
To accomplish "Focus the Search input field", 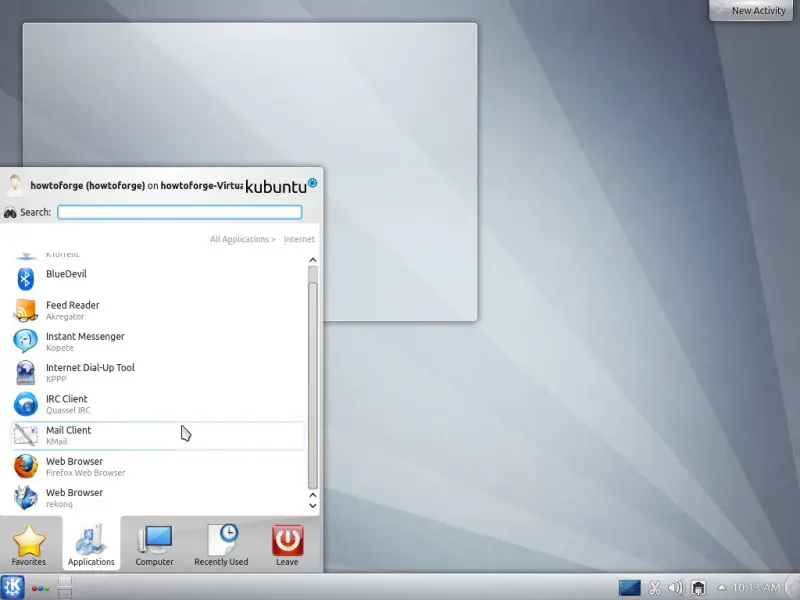I will point(180,212).
